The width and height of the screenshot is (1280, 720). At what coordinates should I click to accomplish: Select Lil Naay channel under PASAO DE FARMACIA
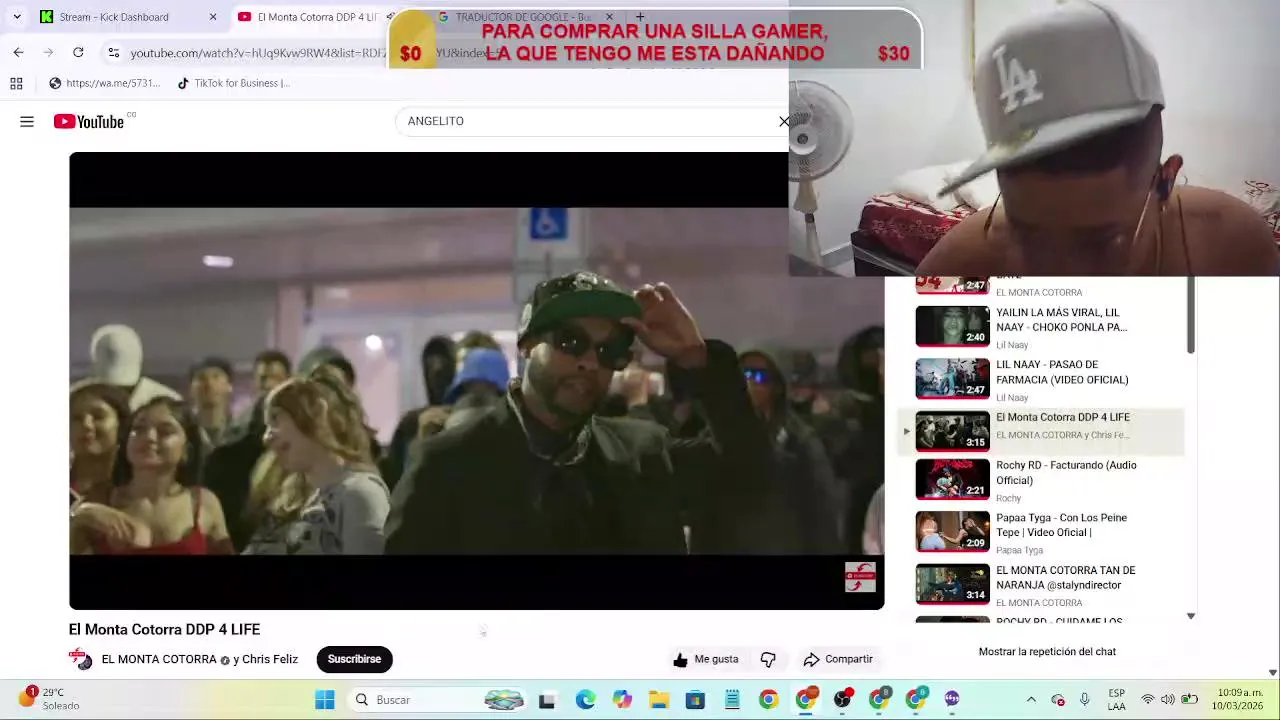tap(1012, 398)
